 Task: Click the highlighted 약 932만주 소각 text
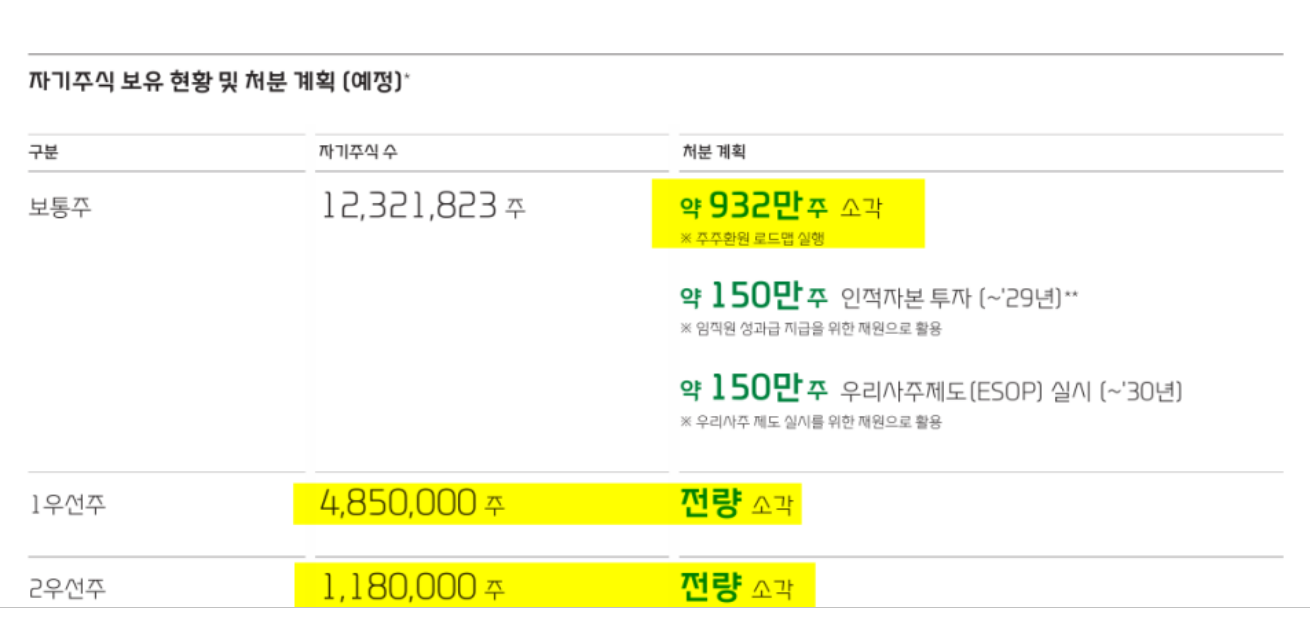point(782,208)
